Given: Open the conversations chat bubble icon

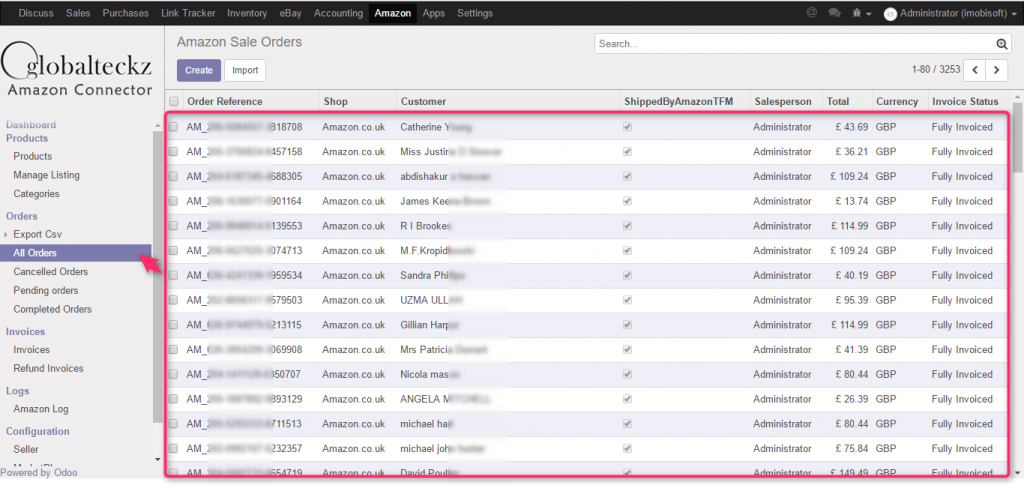Looking at the screenshot, I should click(834, 13).
